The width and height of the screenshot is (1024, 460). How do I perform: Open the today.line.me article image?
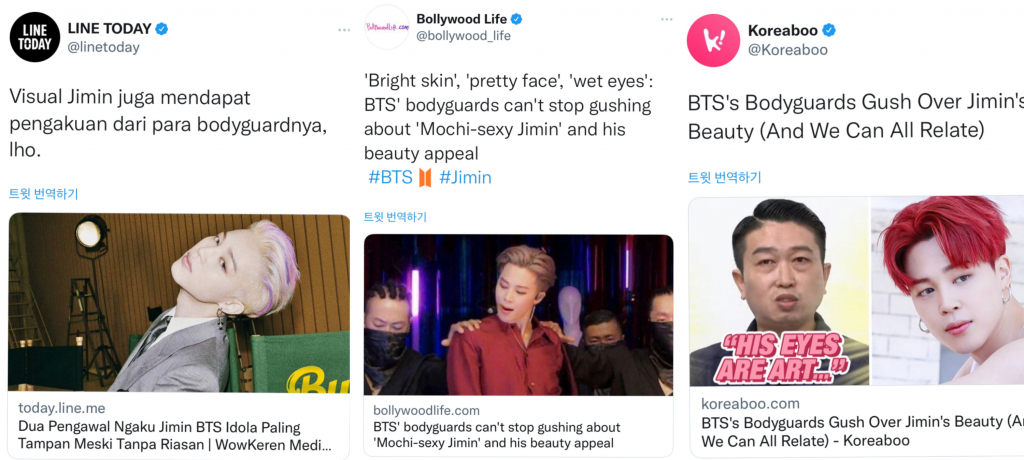pyautogui.click(x=179, y=303)
